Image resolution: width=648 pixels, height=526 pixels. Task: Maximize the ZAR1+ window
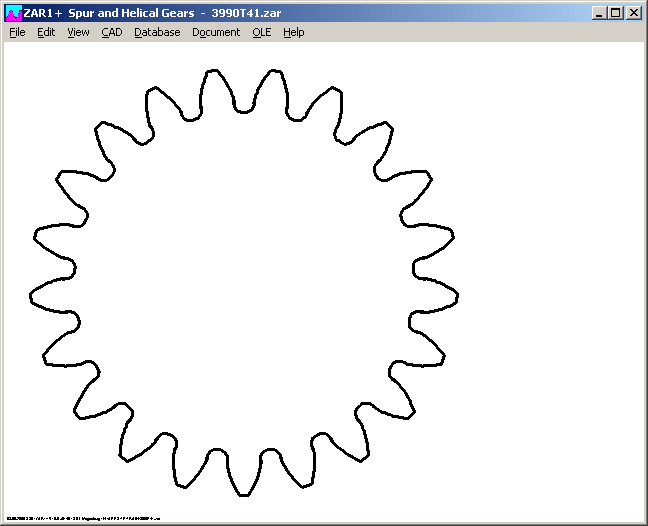point(615,13)
